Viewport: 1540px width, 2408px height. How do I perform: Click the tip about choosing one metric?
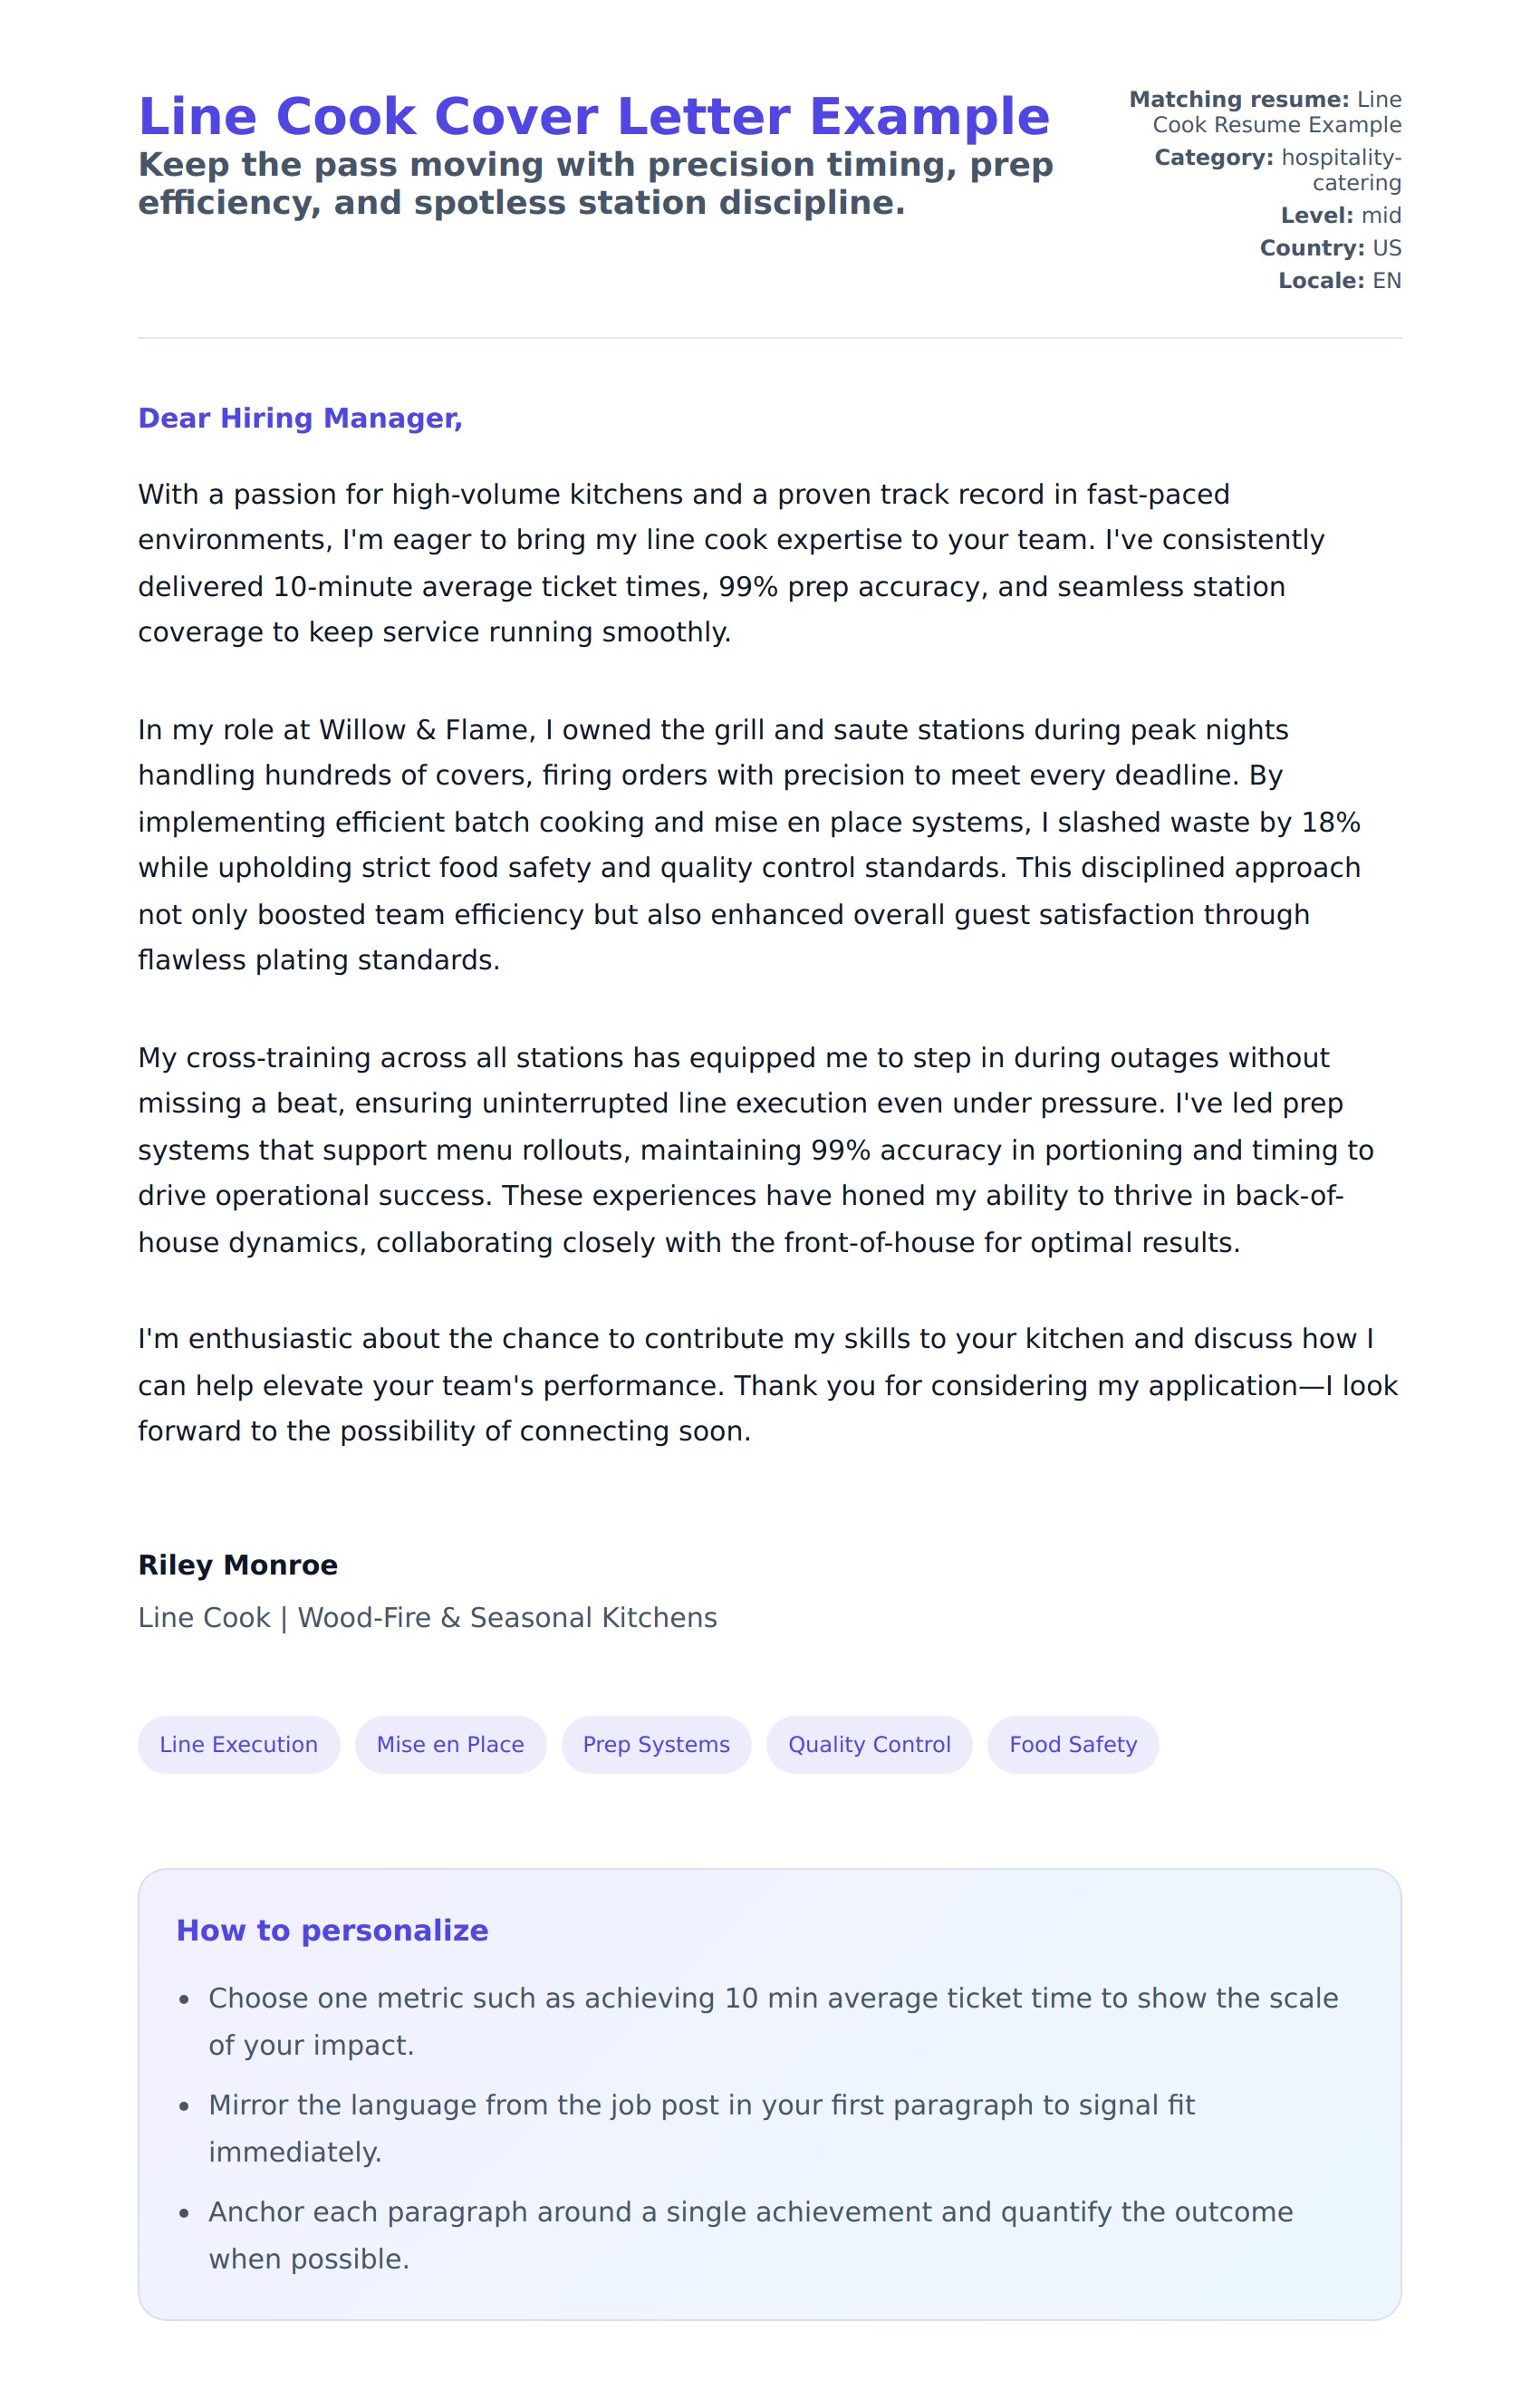pos(772,2022)
